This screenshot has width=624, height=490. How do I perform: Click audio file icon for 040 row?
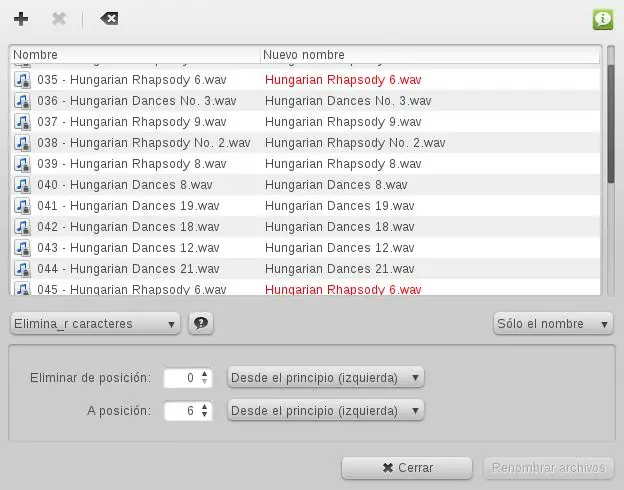tap(22, 185)
